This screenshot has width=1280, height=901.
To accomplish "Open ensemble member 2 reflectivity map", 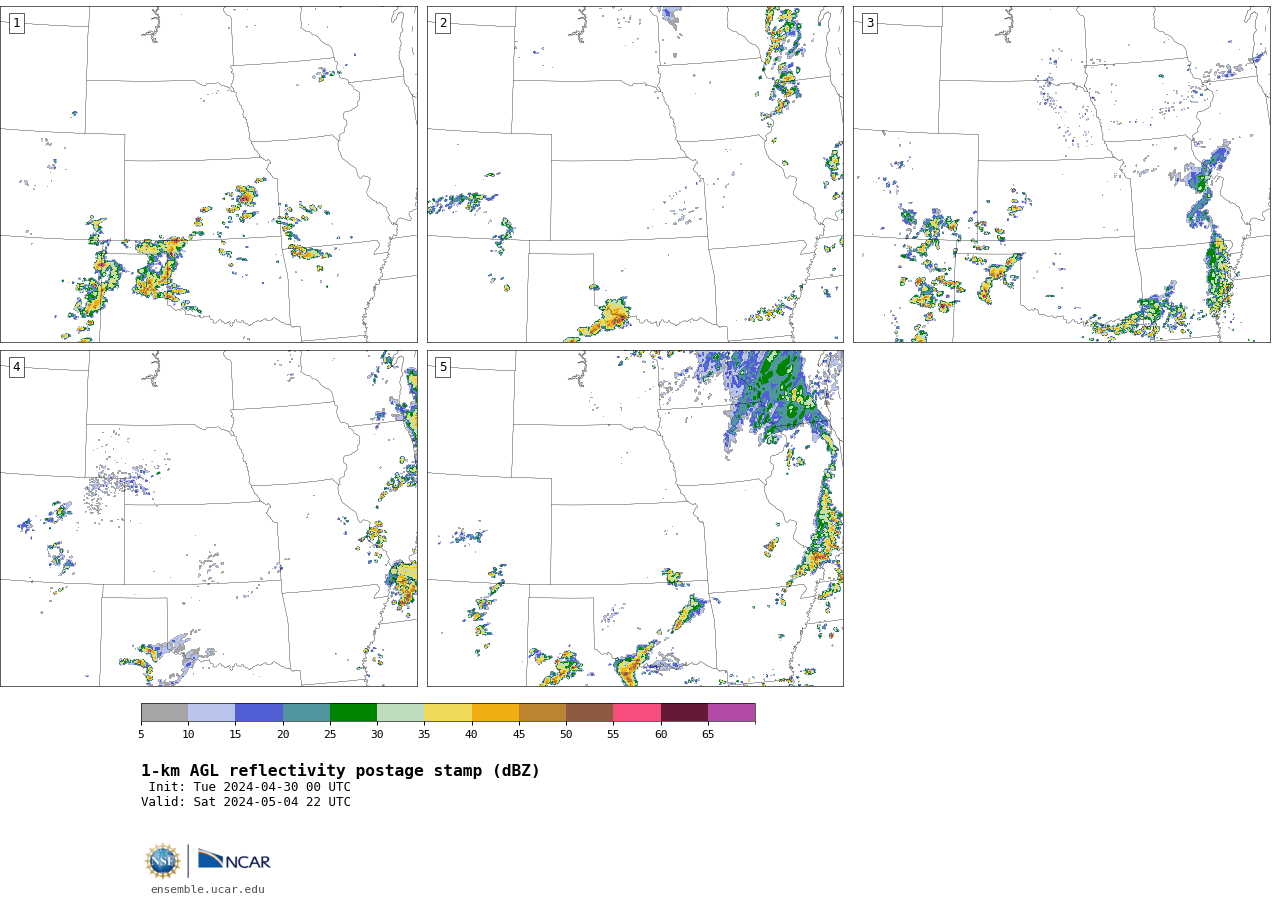I will pos(635,174).
